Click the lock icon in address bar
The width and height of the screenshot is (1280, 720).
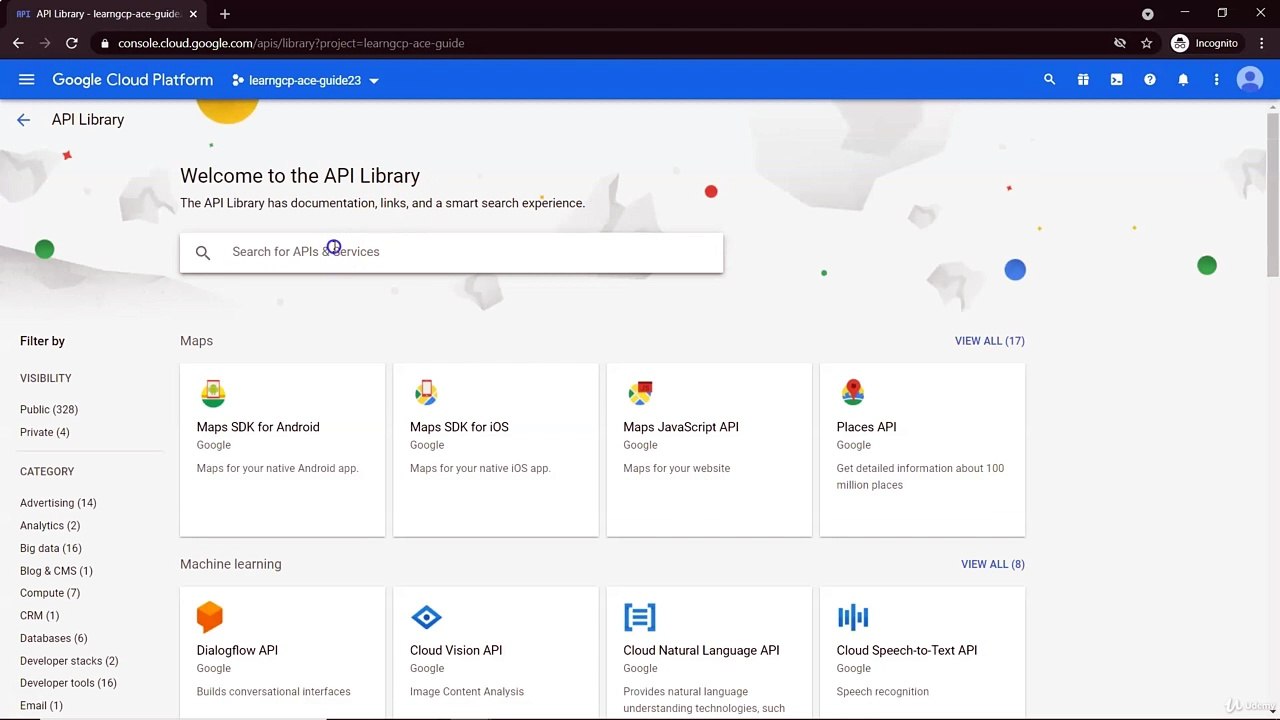[x=105, y=43]
